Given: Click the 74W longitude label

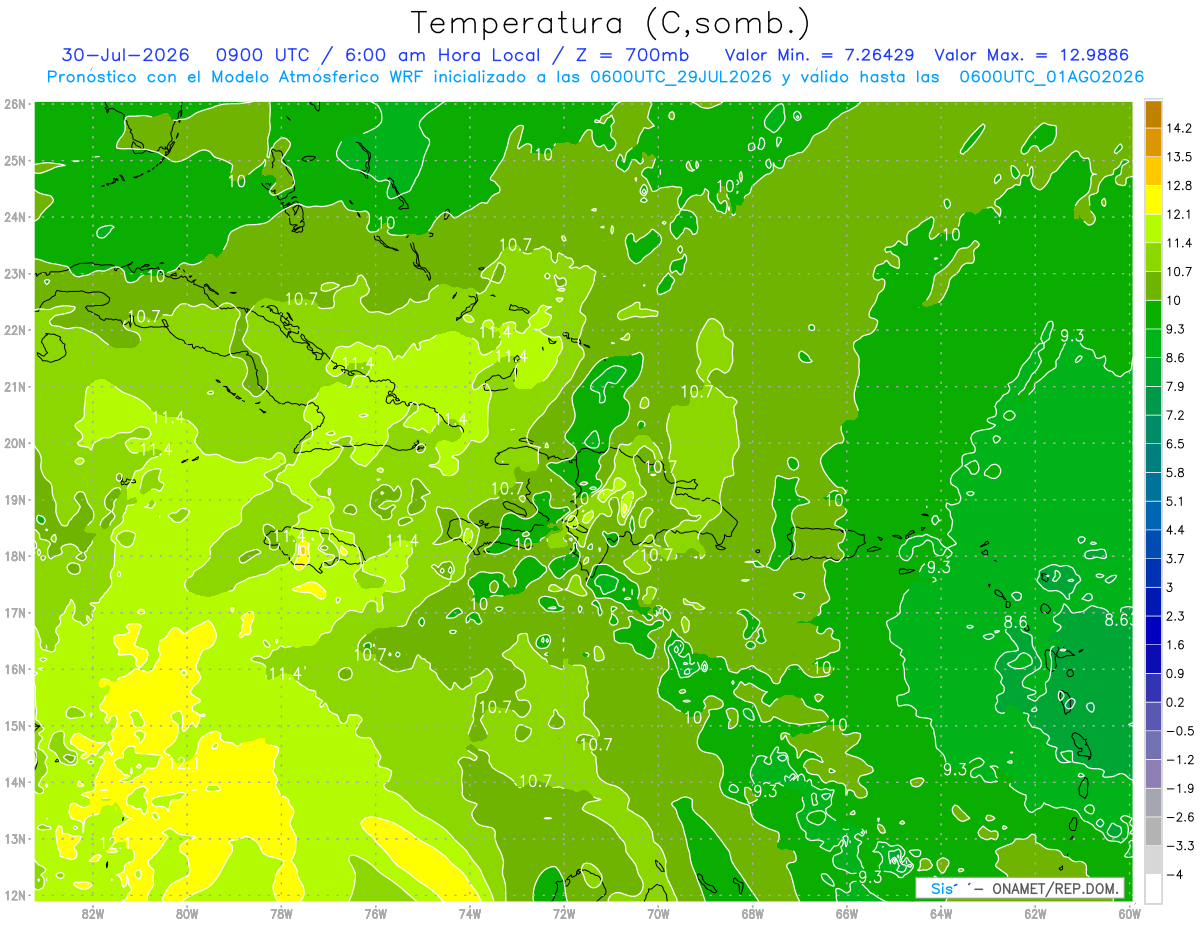Looking at the screenshot, I should pos(470,913).
